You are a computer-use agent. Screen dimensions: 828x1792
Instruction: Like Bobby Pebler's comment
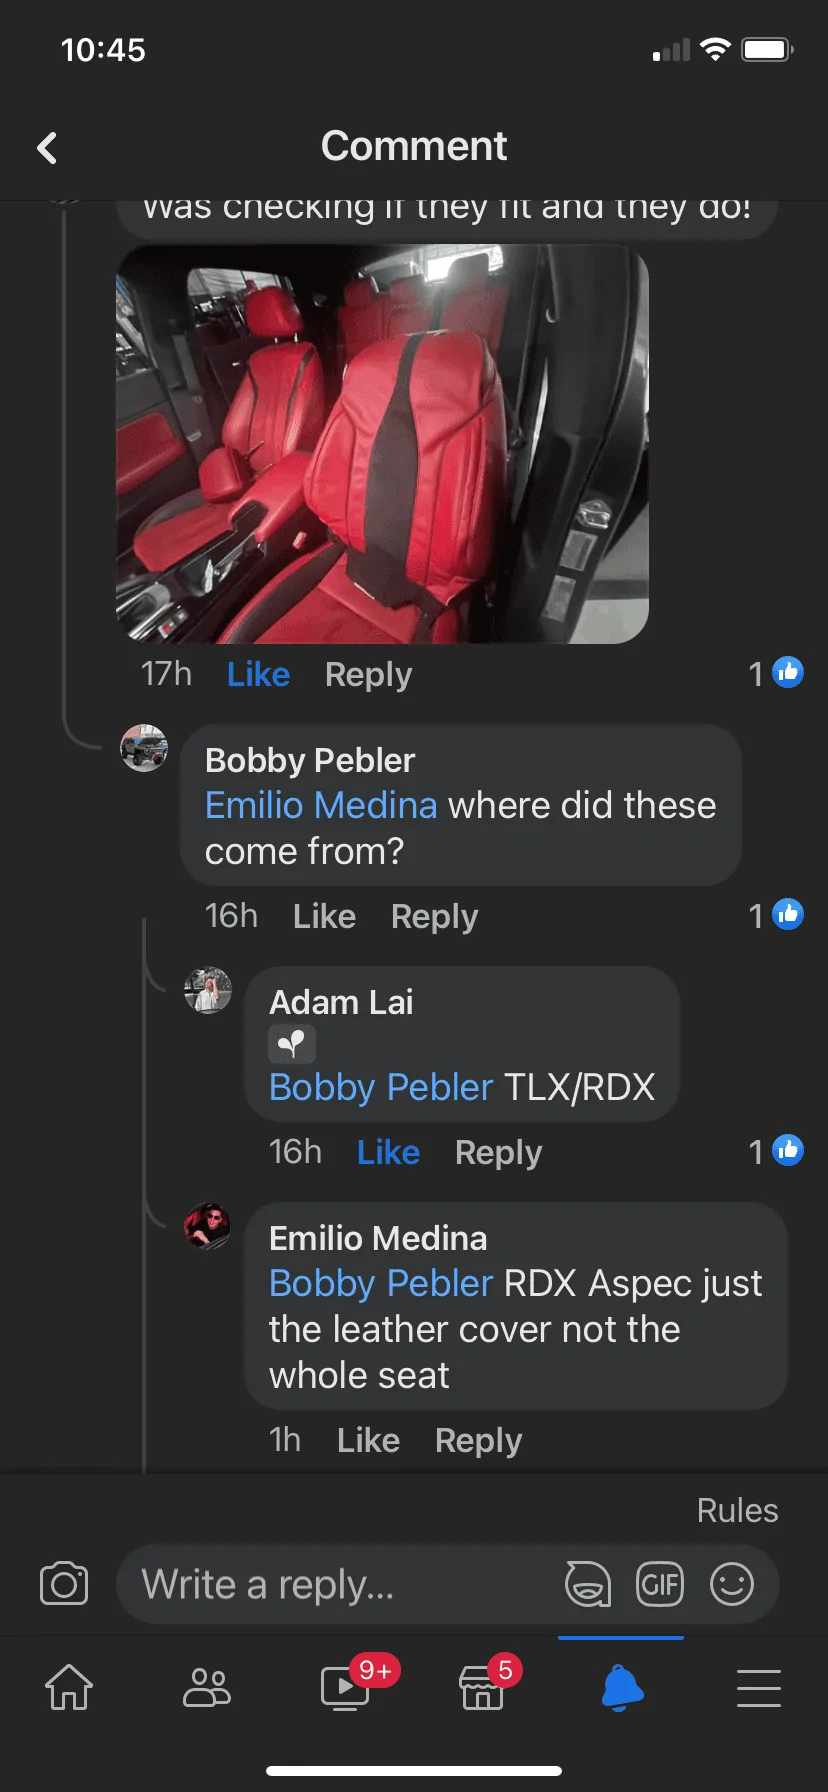[324, 916]
